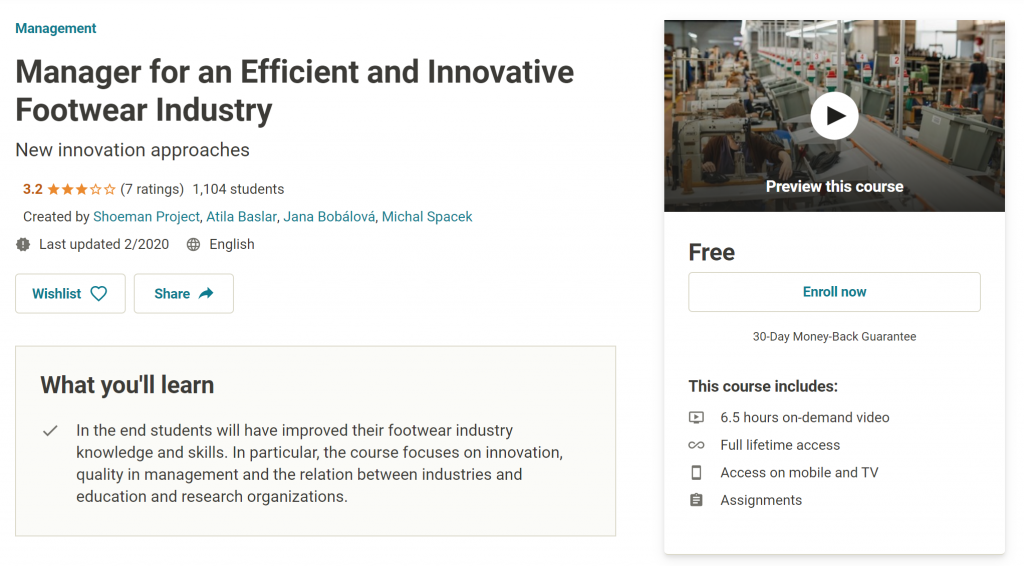Viewport: 1024px width, 566px height.
Task: Click the mobile device access icon
Action: (x=696, y=473)
